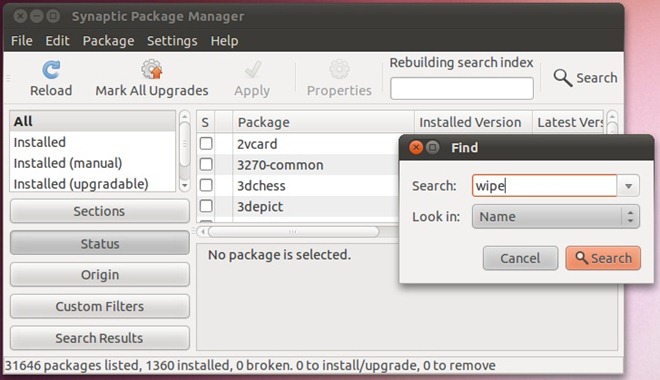Screen dimensions: 660x380
Task: Click the quick search input field
Action: point(462,88)
